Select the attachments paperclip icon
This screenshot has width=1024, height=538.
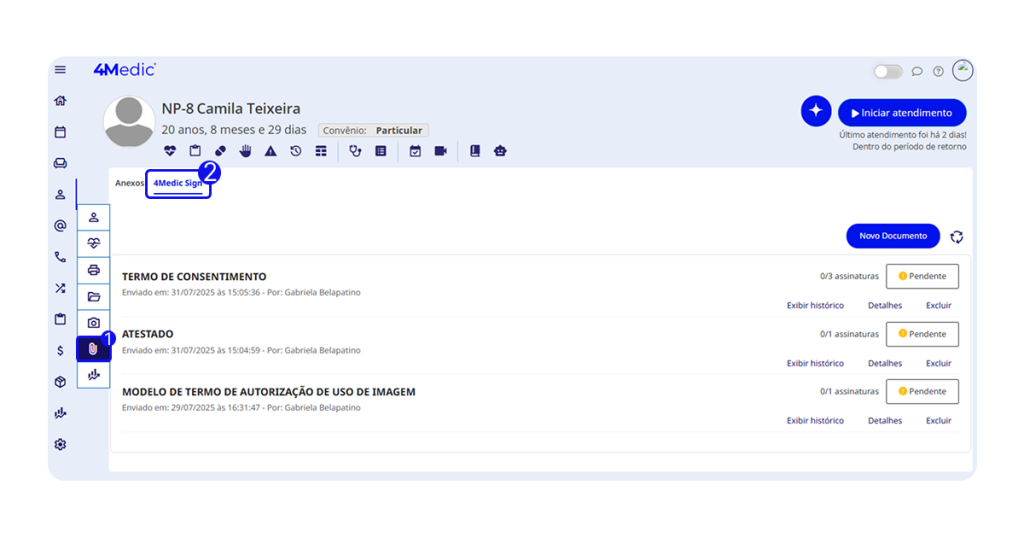pos(93,349)
